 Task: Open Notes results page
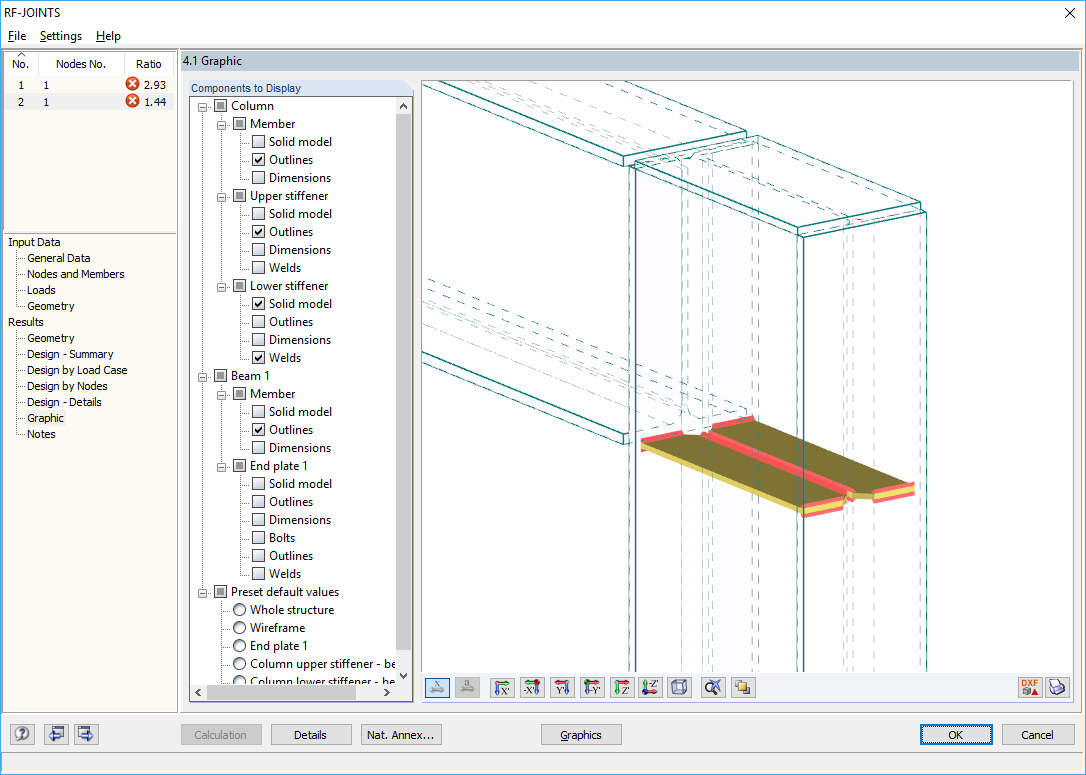point(41,434)
